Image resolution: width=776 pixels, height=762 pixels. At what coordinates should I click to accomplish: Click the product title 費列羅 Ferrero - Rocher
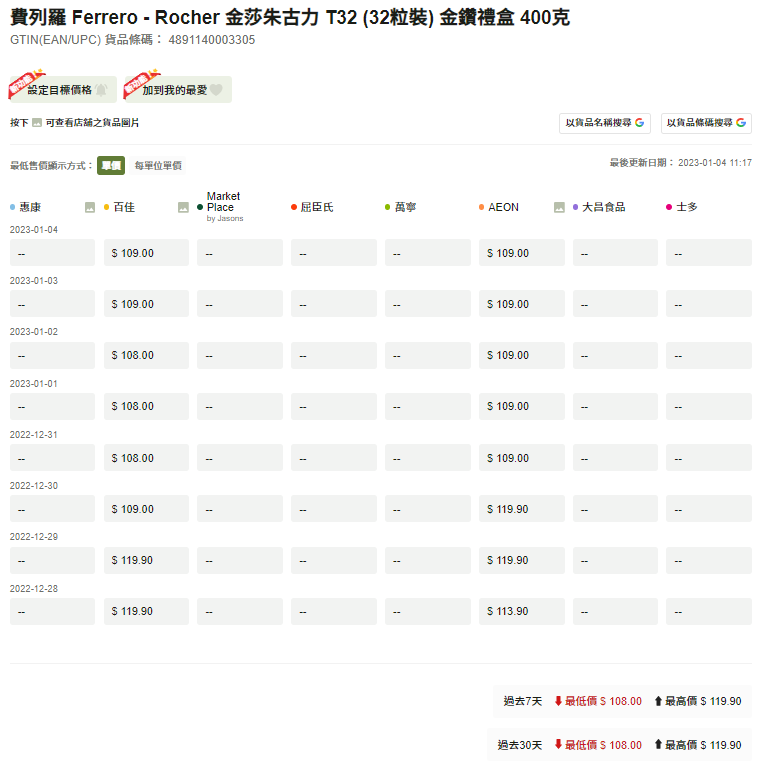[x=290, y=18]
